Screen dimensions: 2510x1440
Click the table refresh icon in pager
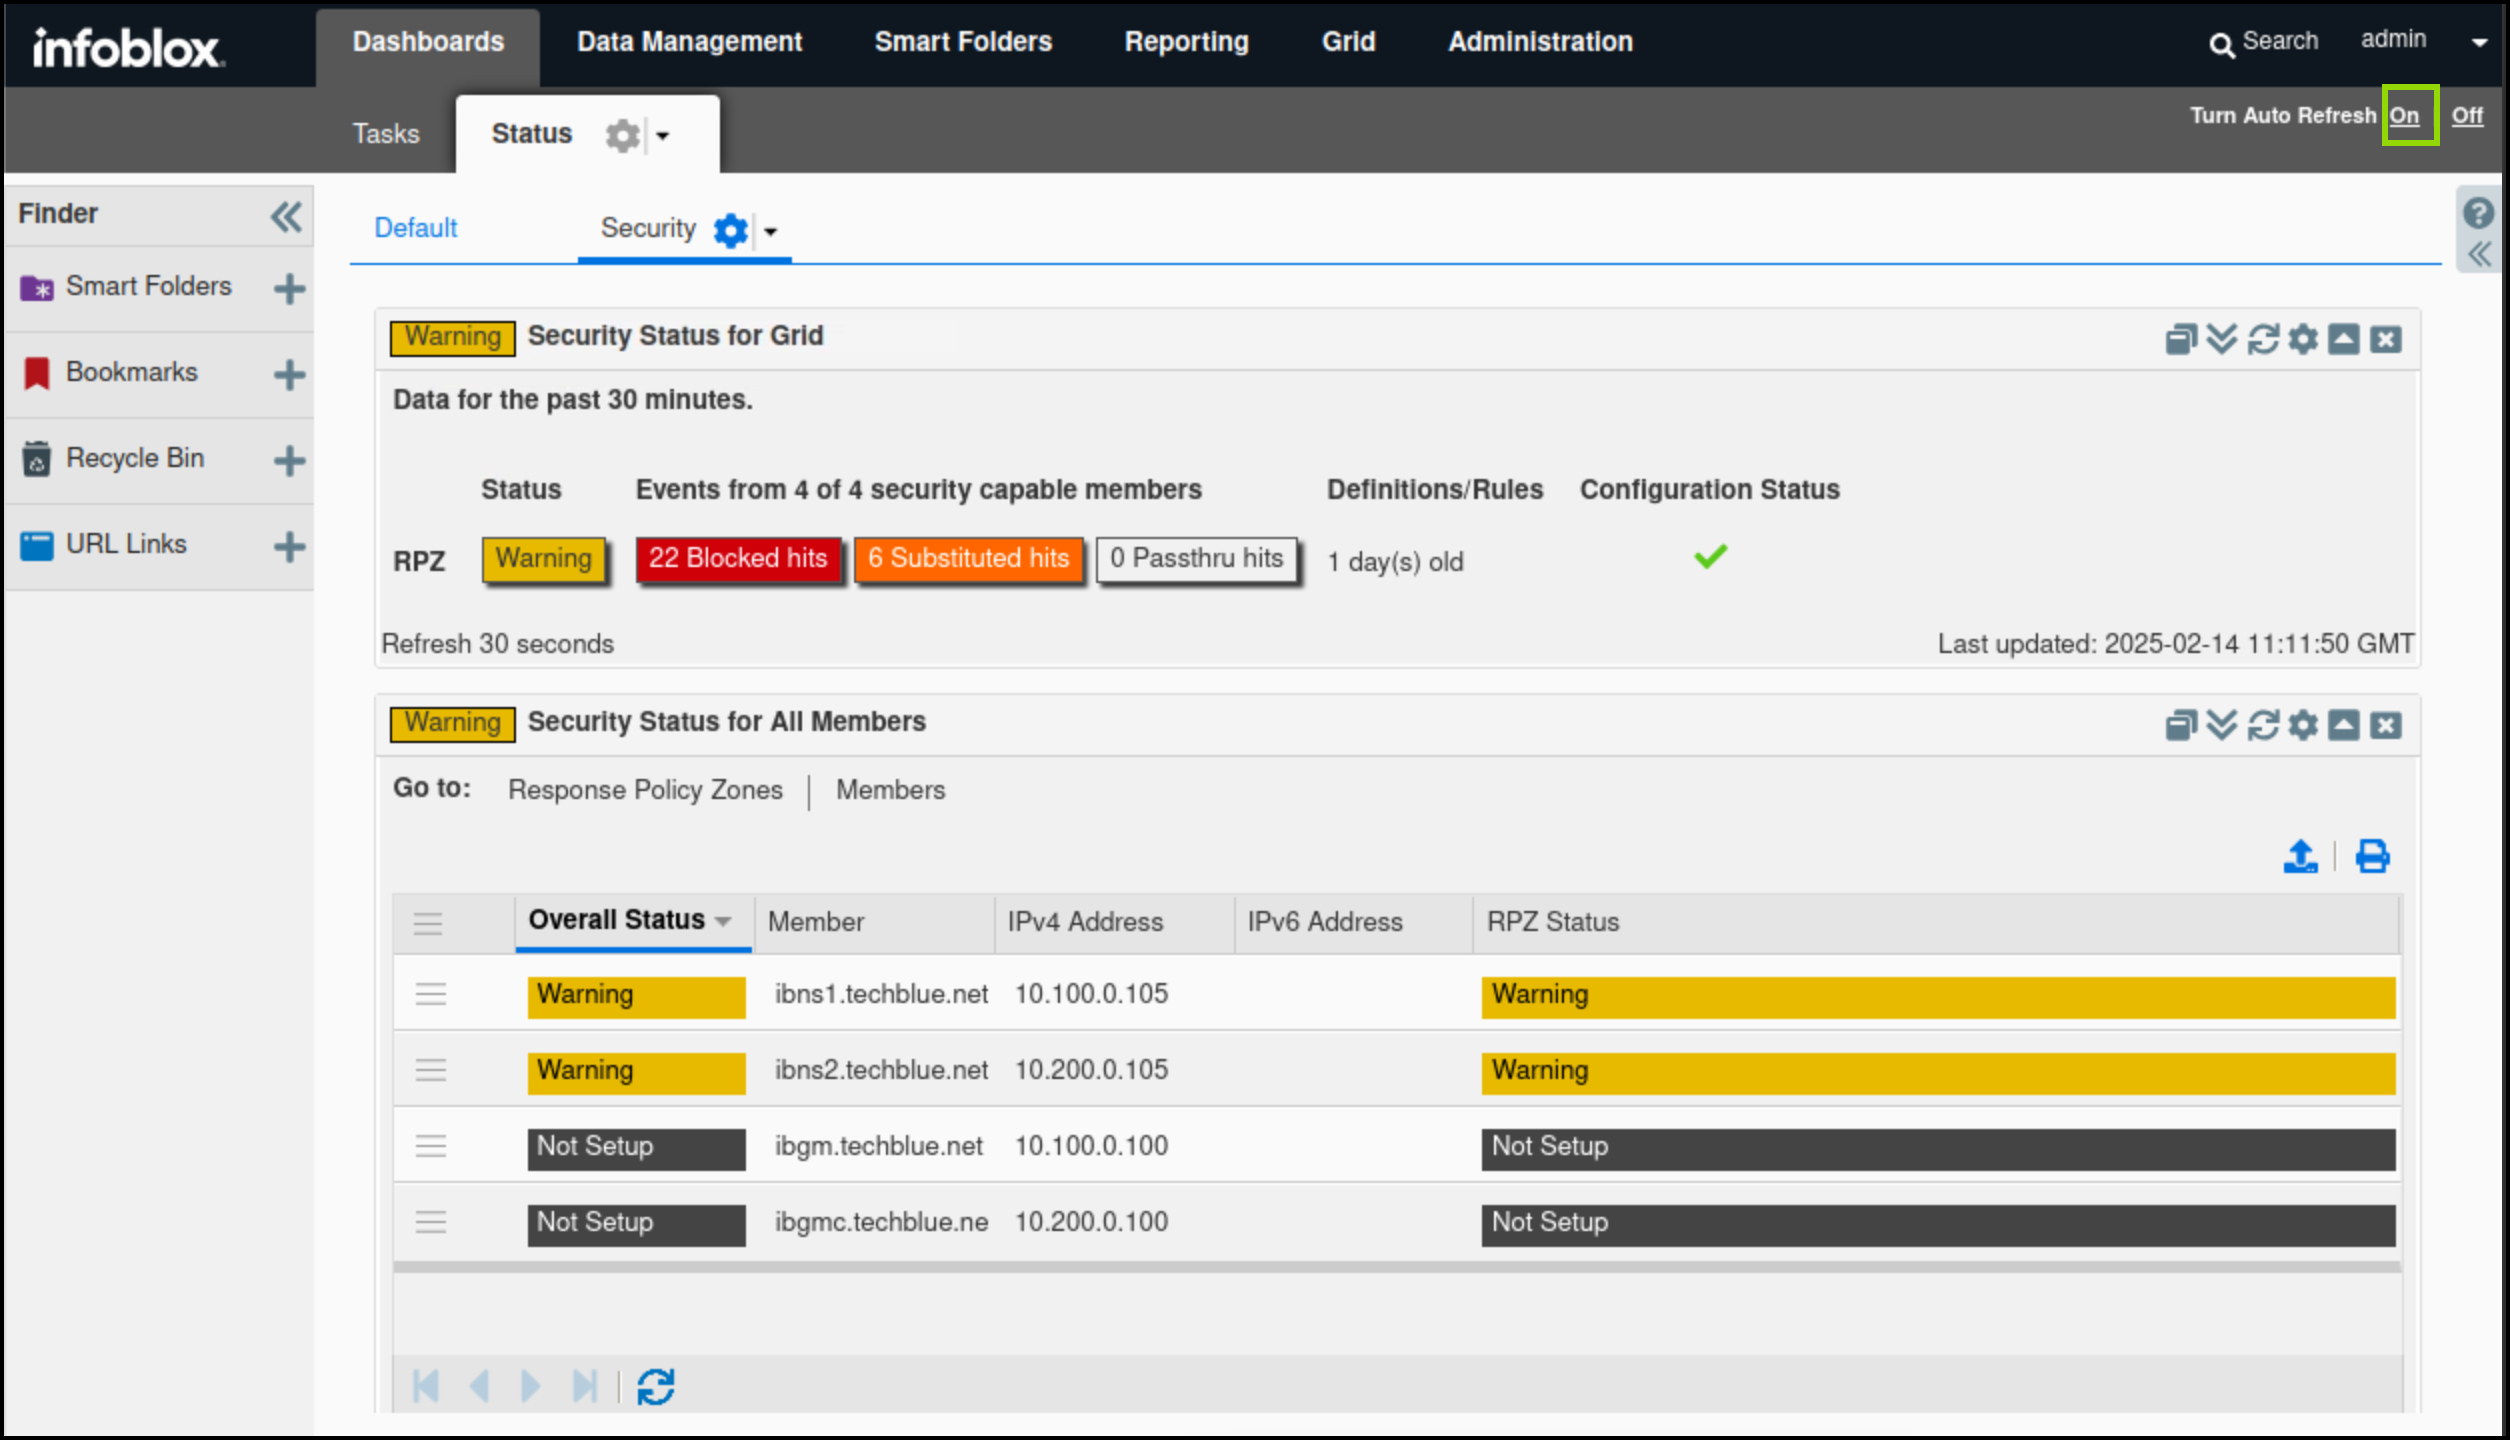pyautogui.click(x=656, y=1386)
